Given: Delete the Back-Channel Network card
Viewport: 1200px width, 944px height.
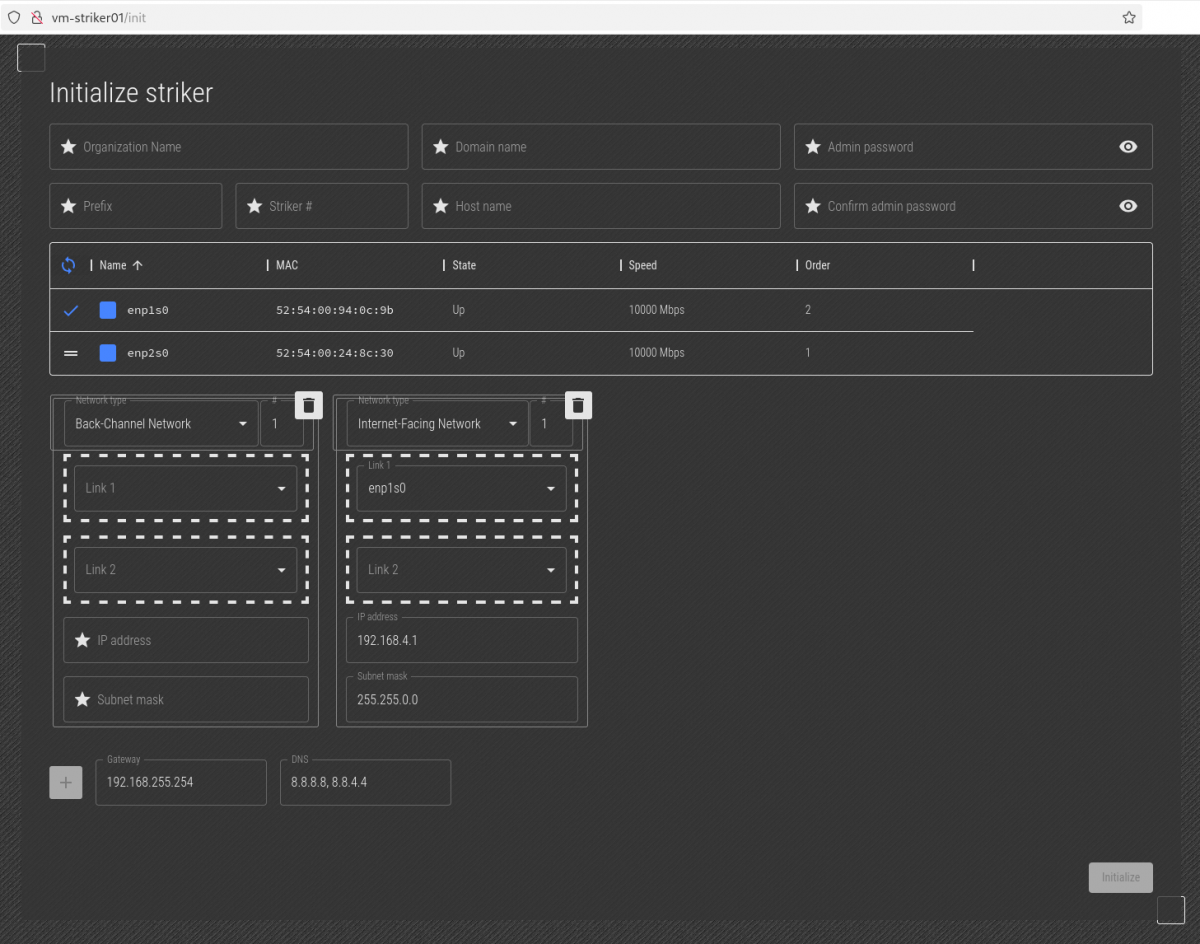Looking at the screenshot, I should point(309,405).
